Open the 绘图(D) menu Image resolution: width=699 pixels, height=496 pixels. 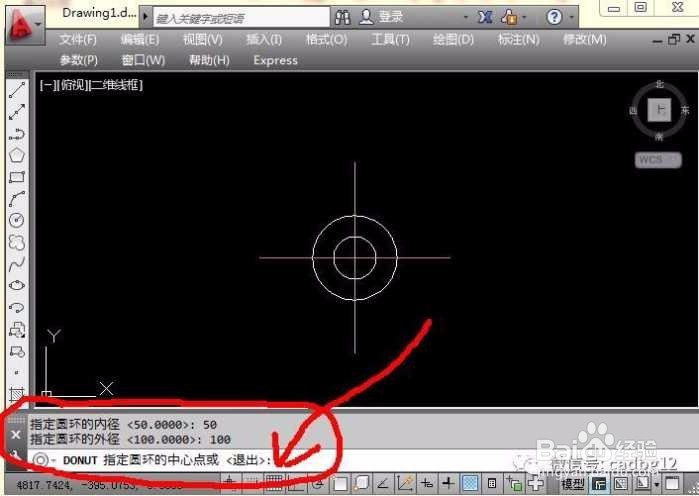453,40
